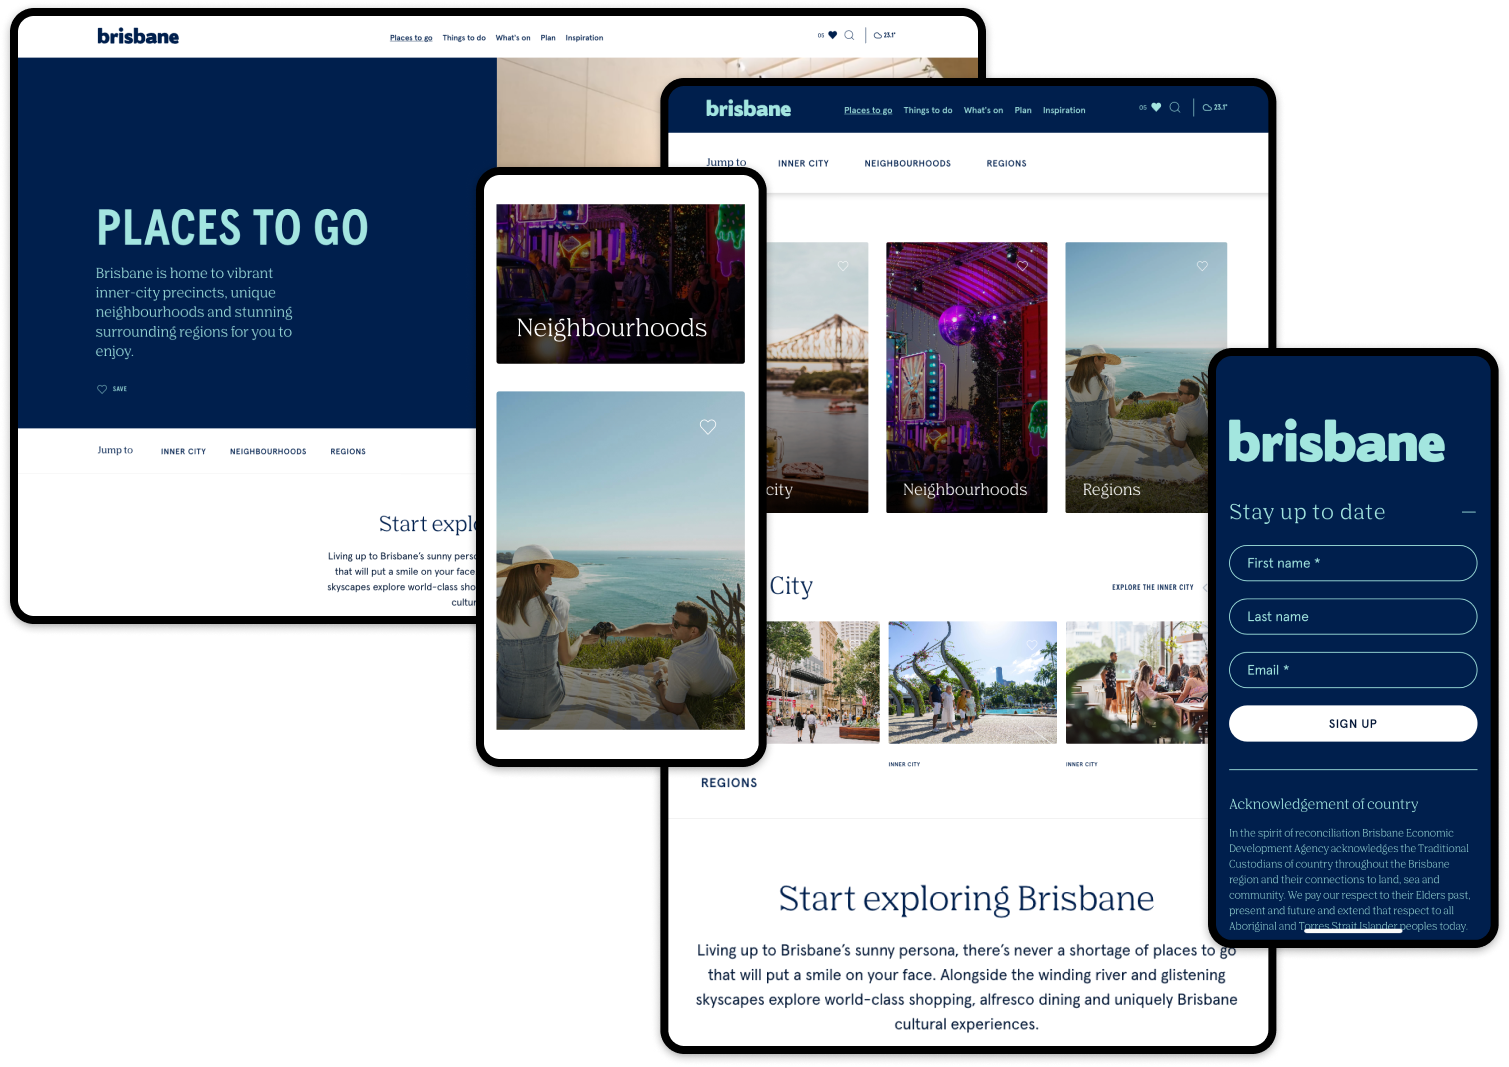Open the picnic couple card on phone mockup

pos(620,560)
